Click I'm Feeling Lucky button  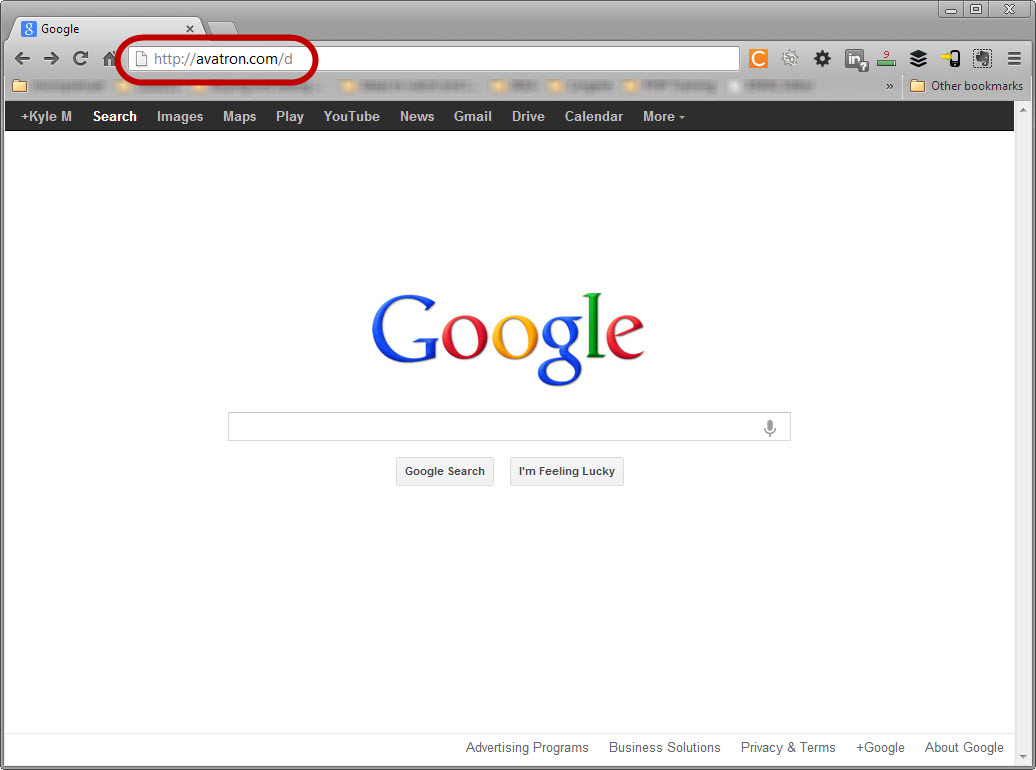click(x=567, y=471)
